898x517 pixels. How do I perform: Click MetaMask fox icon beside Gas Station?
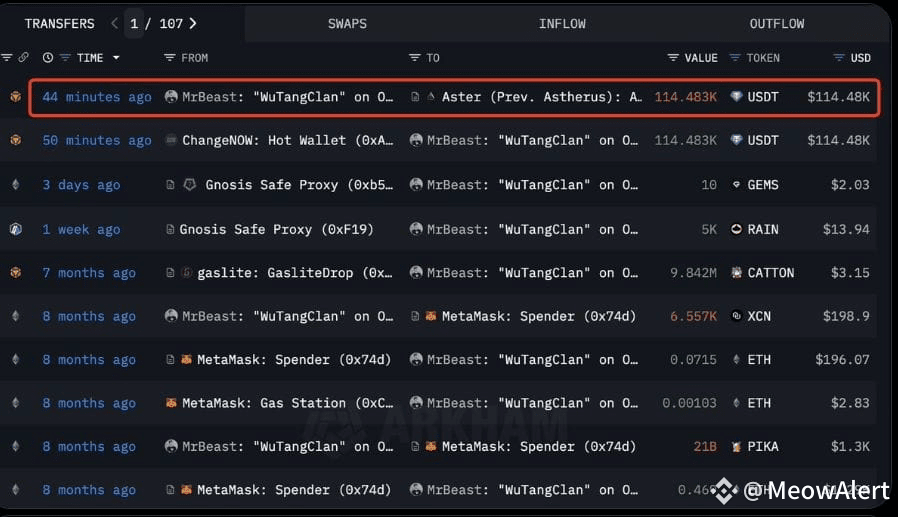pos(171,402)
